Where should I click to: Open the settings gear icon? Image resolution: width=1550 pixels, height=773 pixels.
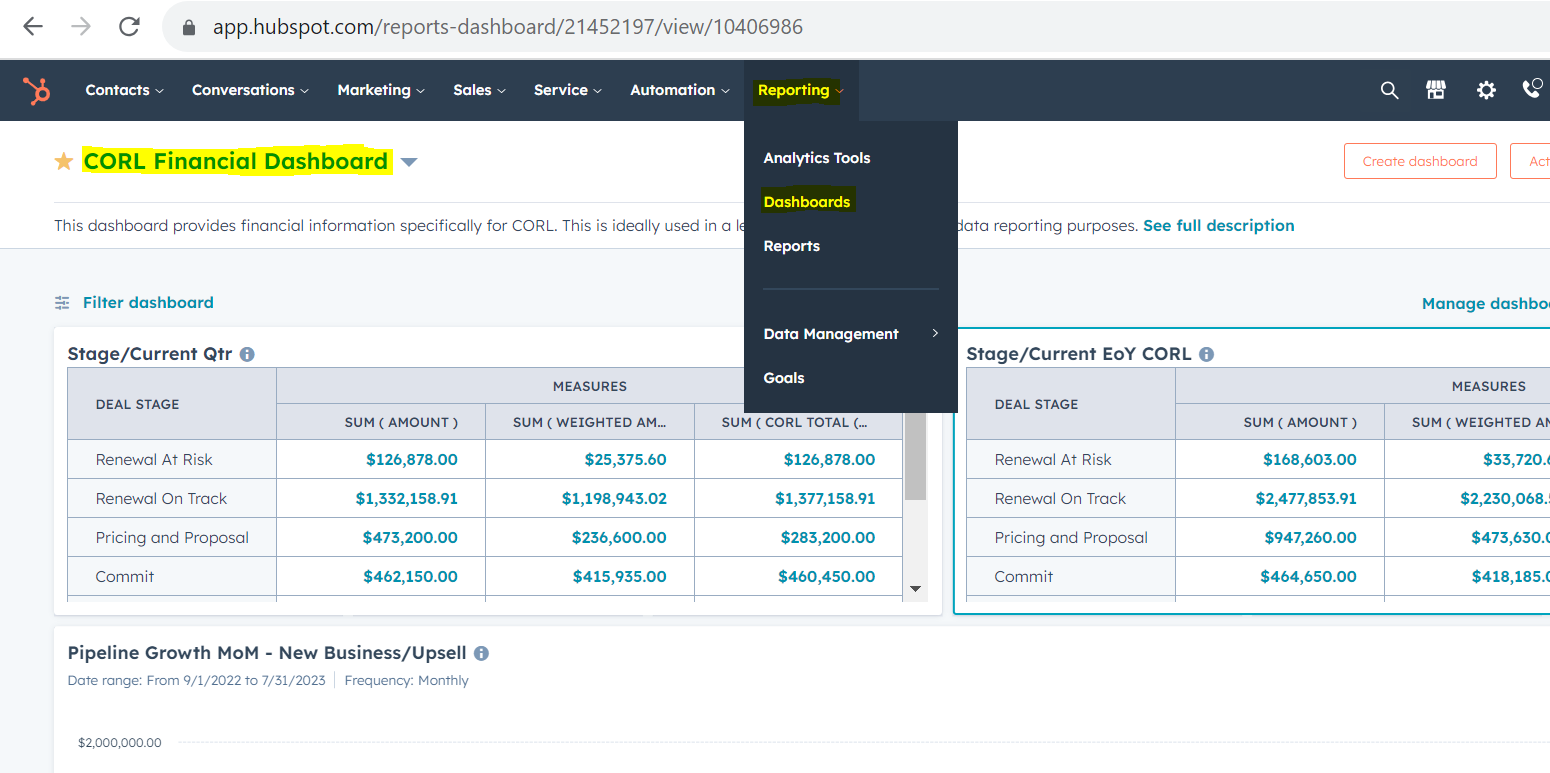[x=1486, y=90]
